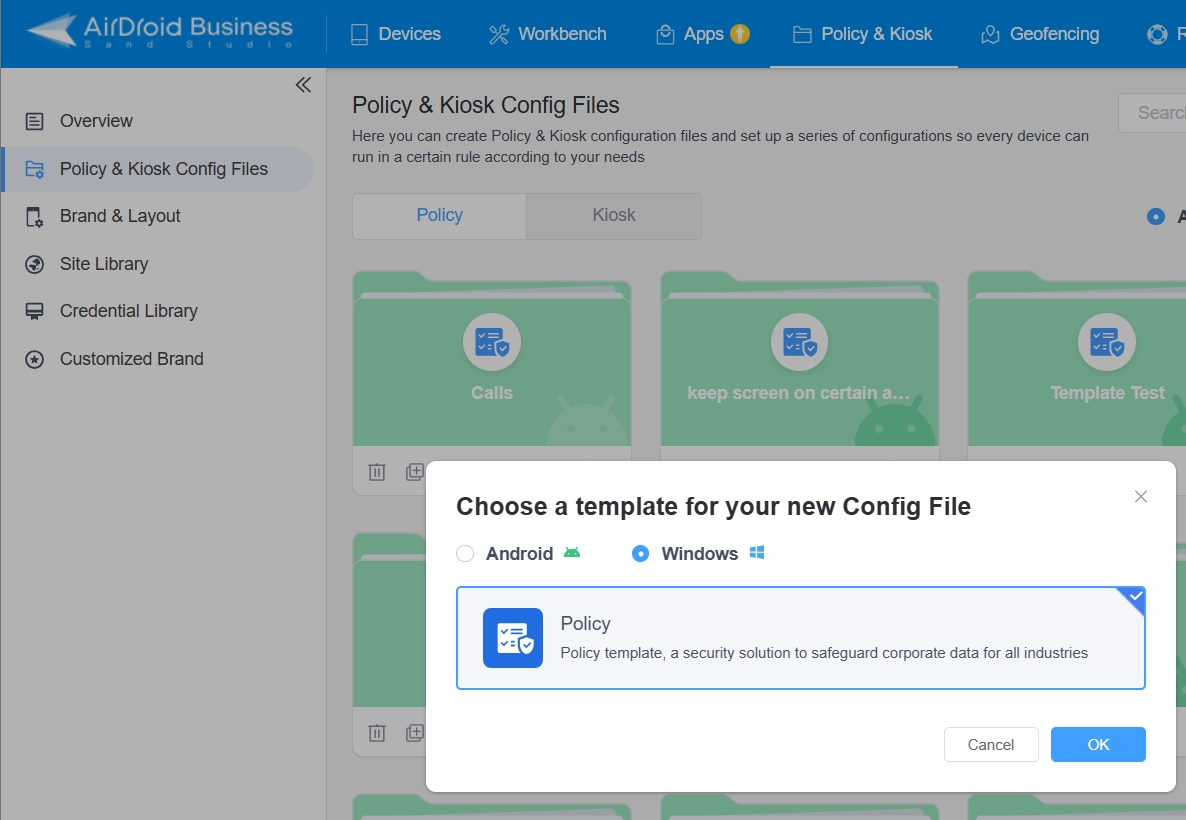Click the search input field
The image size is (1186, 820).
tap(1155, 113)
